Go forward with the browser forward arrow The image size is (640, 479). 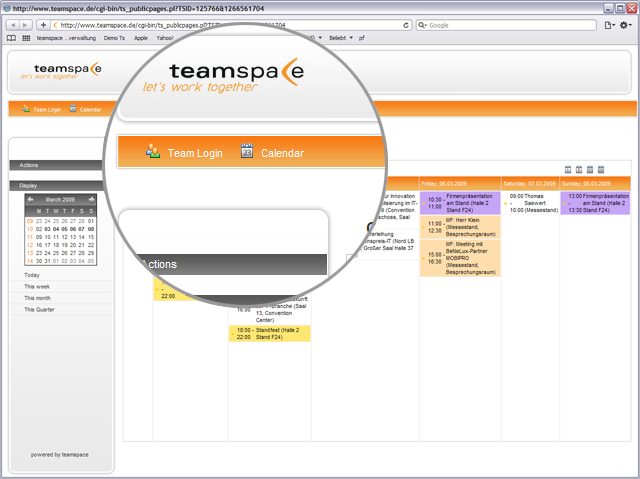click(25, 25)
